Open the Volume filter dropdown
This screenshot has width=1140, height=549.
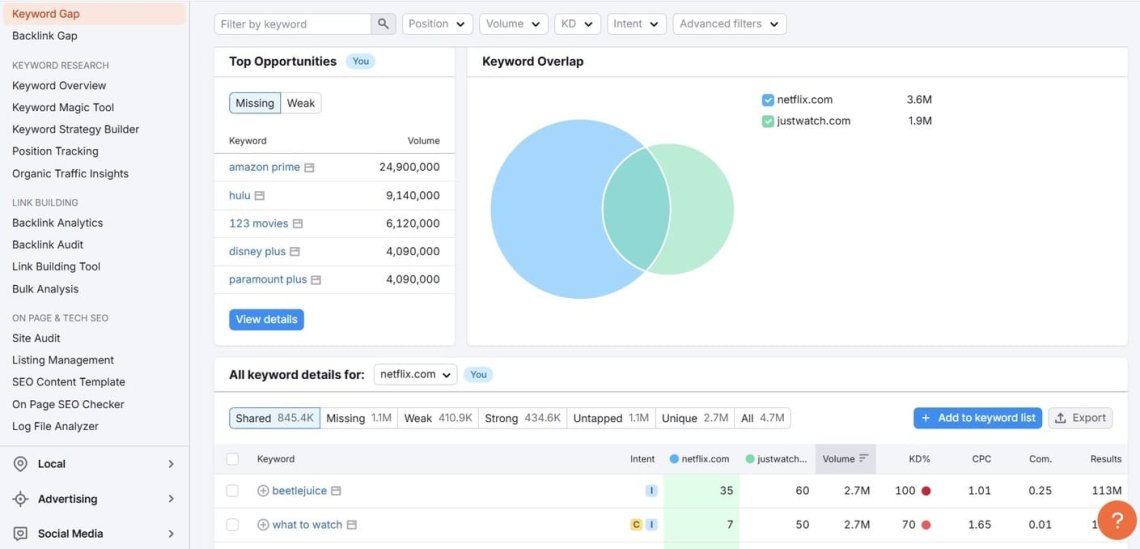[514, 24]
